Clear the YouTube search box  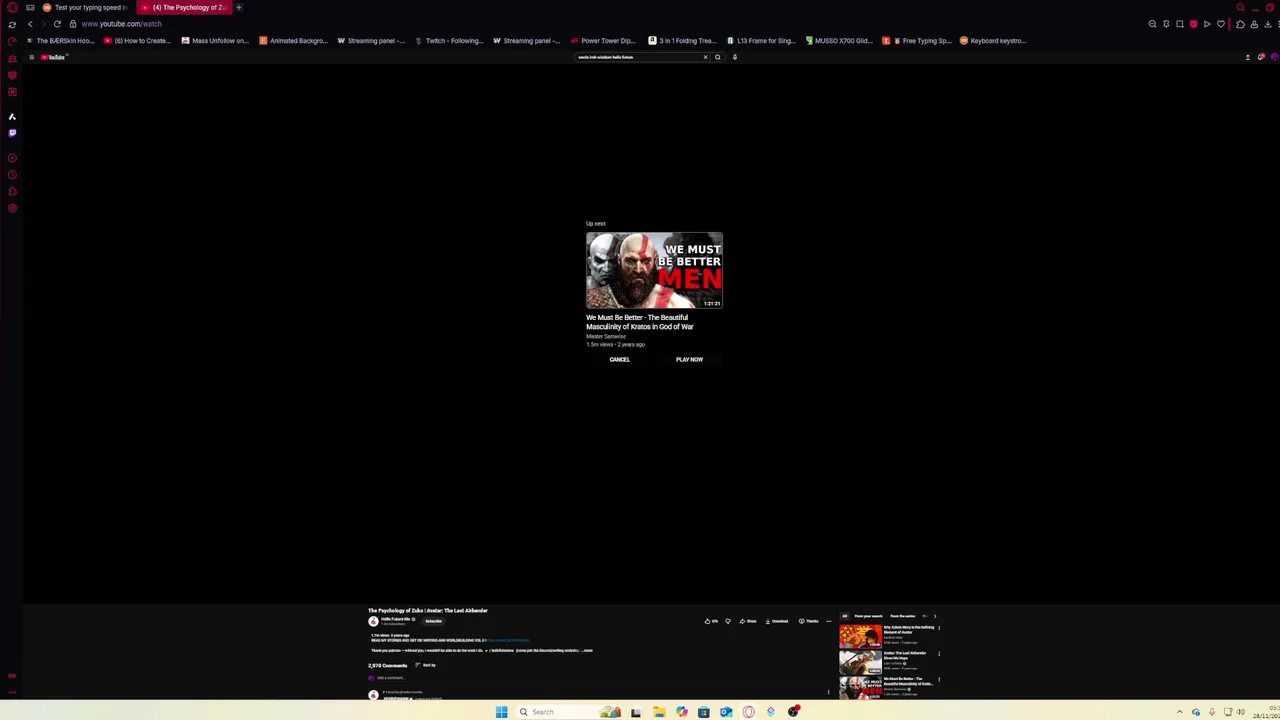pyautogui.click(x=705, y=57)
